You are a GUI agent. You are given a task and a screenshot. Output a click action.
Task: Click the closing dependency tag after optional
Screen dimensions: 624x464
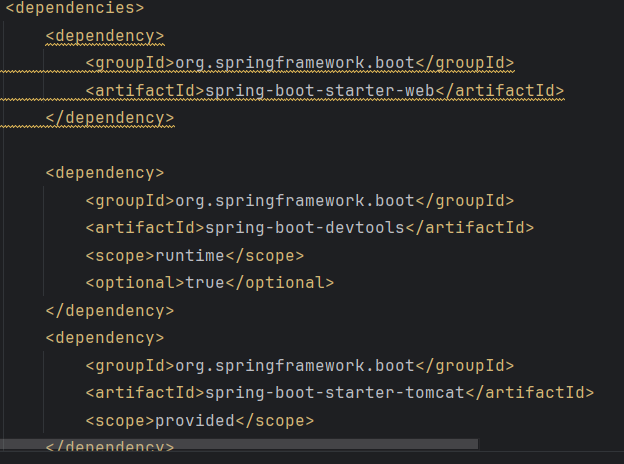pyautogui.click(x=110, y=311)
